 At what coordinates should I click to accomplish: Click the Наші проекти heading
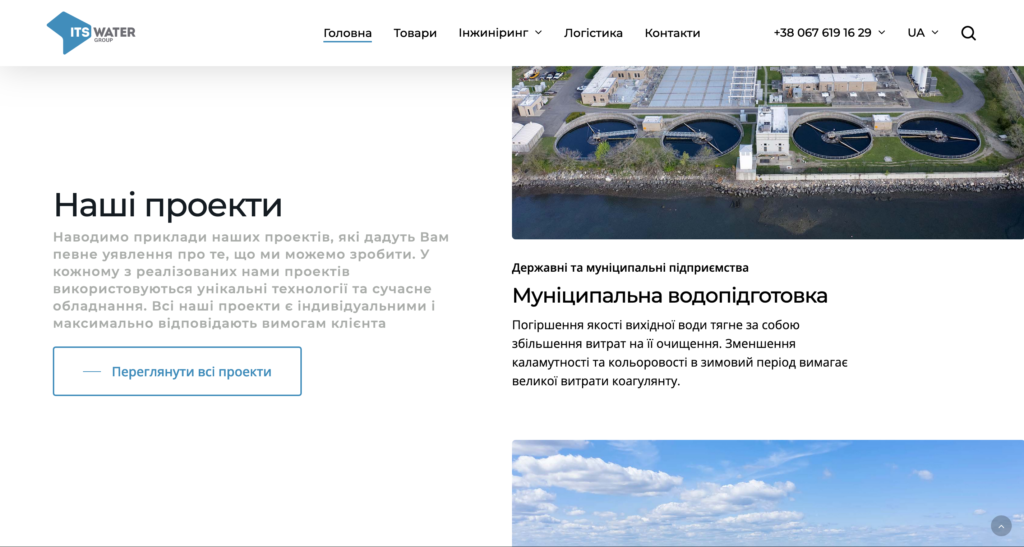click(x=168, y=205)
